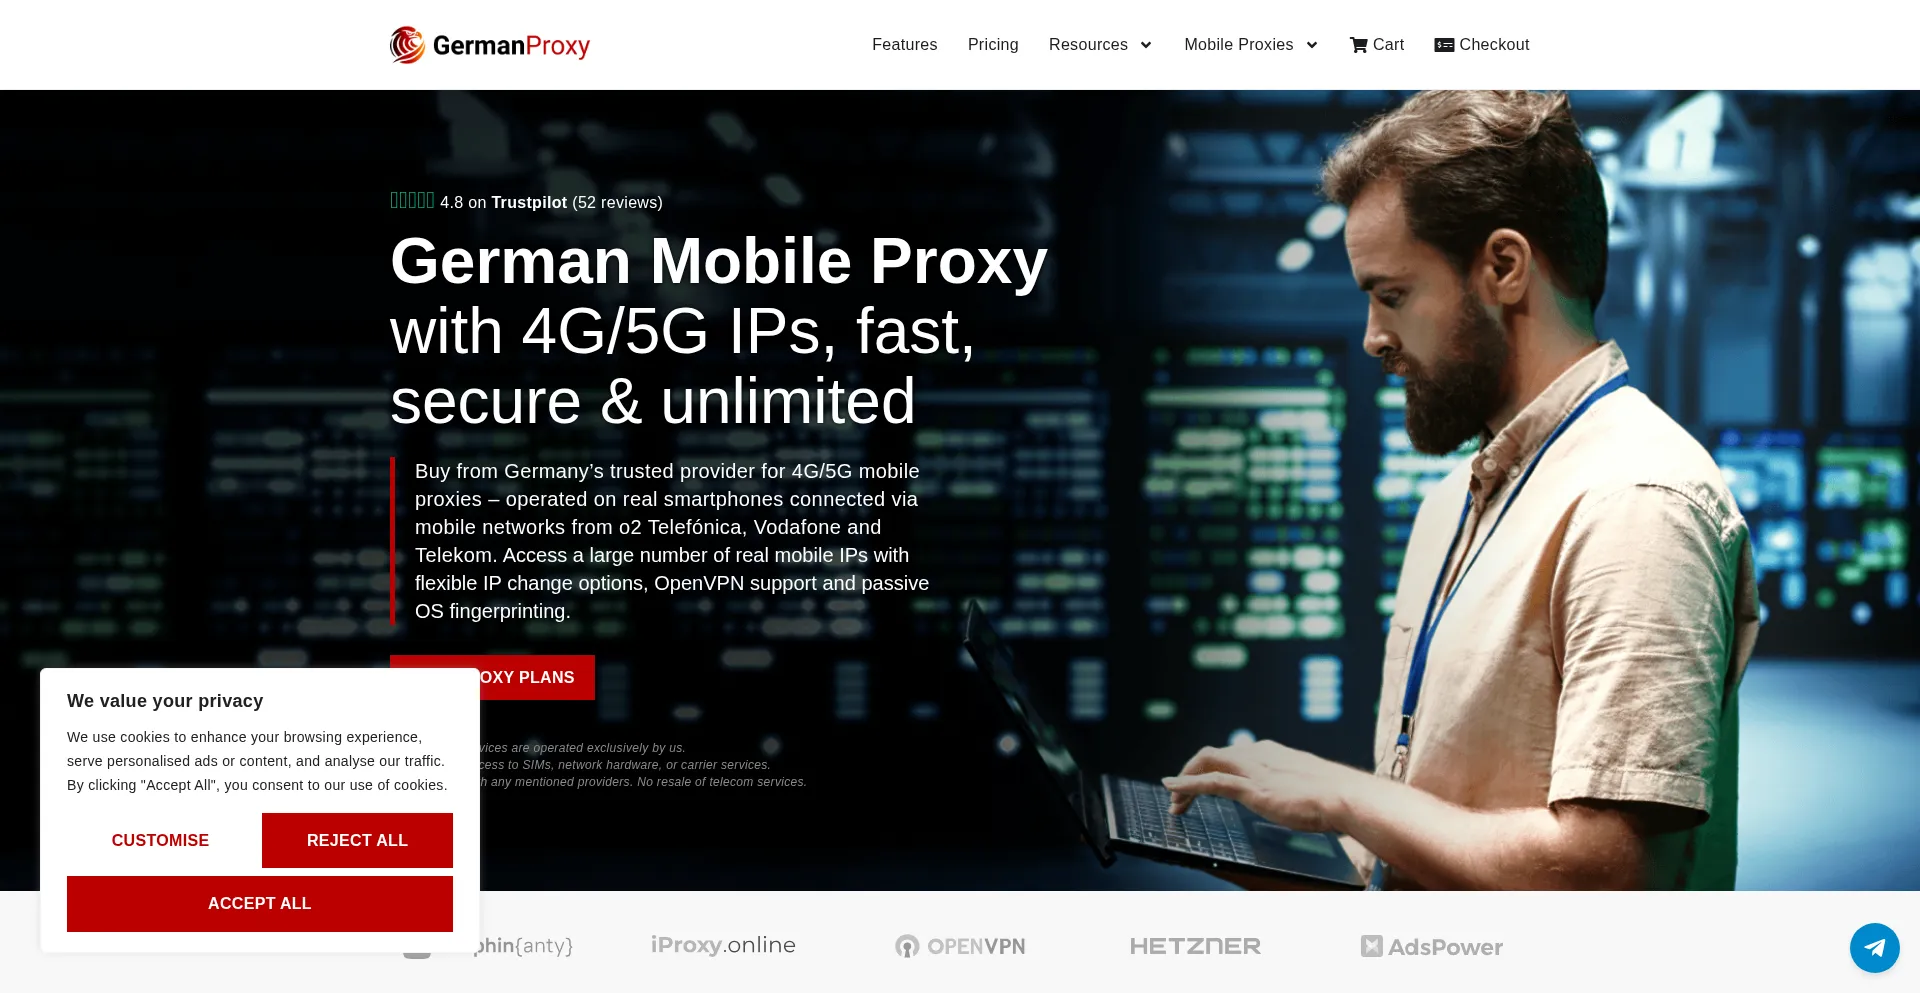1920x993 pixels.
Task: Expand the Resources dropdown chevron
Action: pos(1146,45)
